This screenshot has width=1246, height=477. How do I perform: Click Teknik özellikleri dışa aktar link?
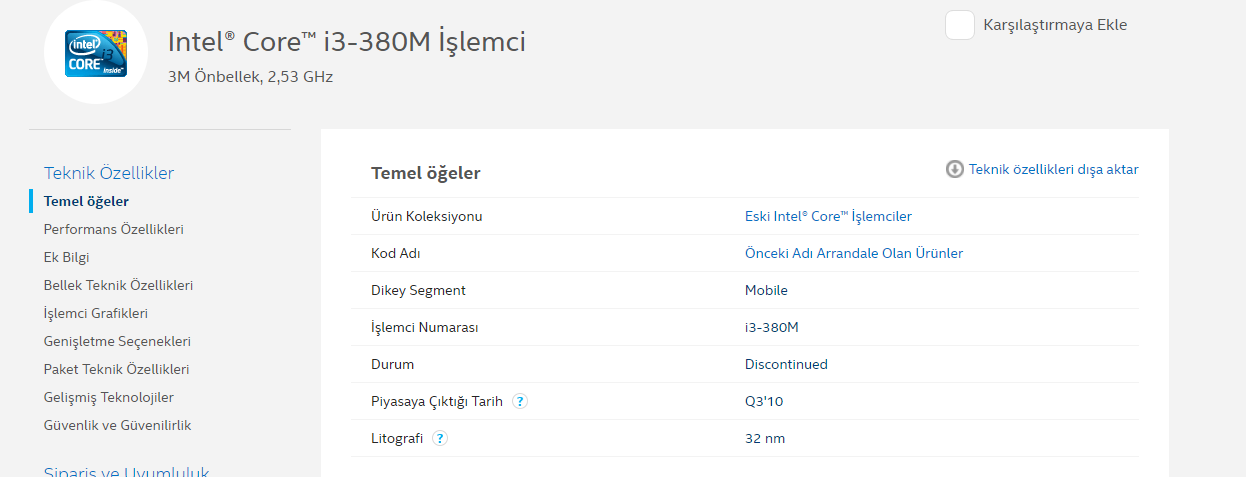coord(1053,169)
